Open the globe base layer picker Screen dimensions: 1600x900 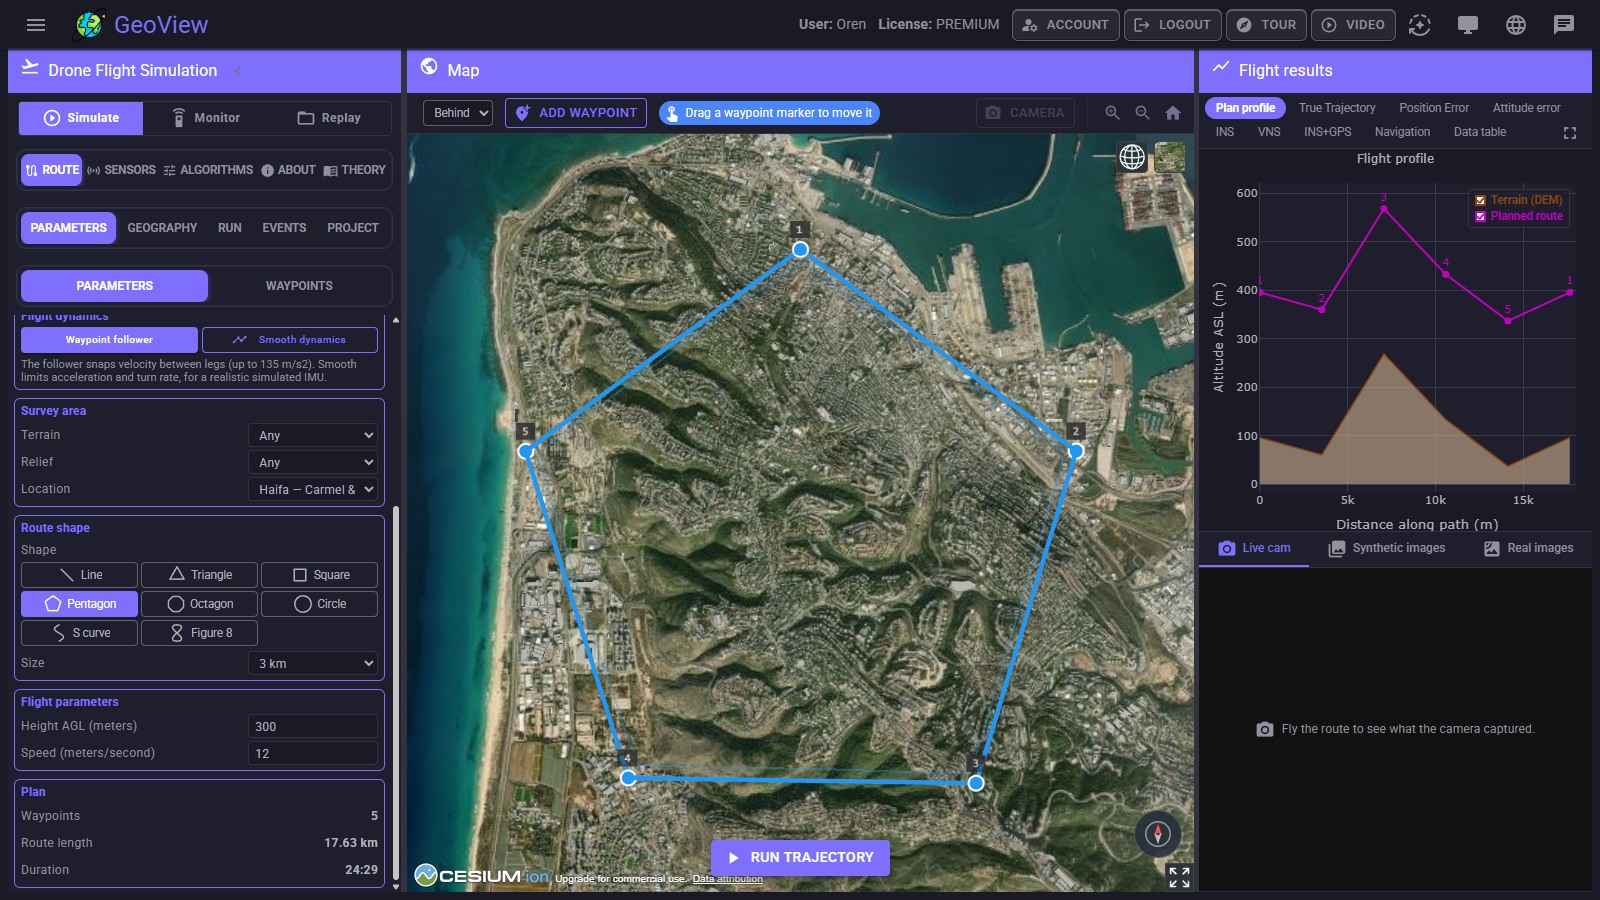pyautogui.click(x=1132, y=157)
